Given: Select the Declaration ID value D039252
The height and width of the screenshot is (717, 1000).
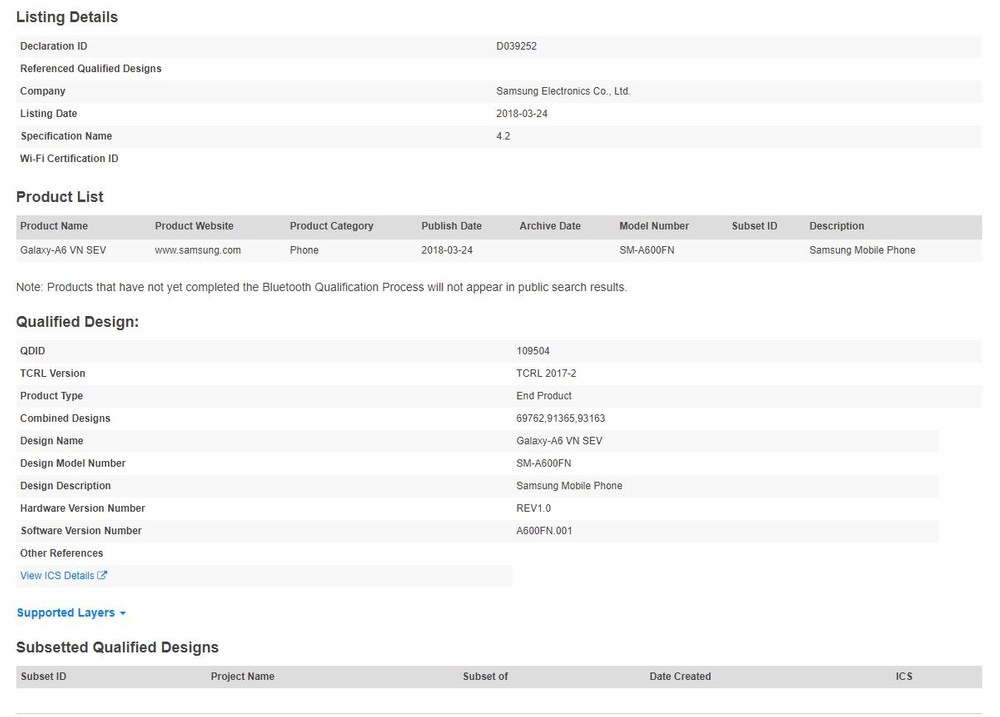Looking at the screenshot, I should [x=517, y=46].
